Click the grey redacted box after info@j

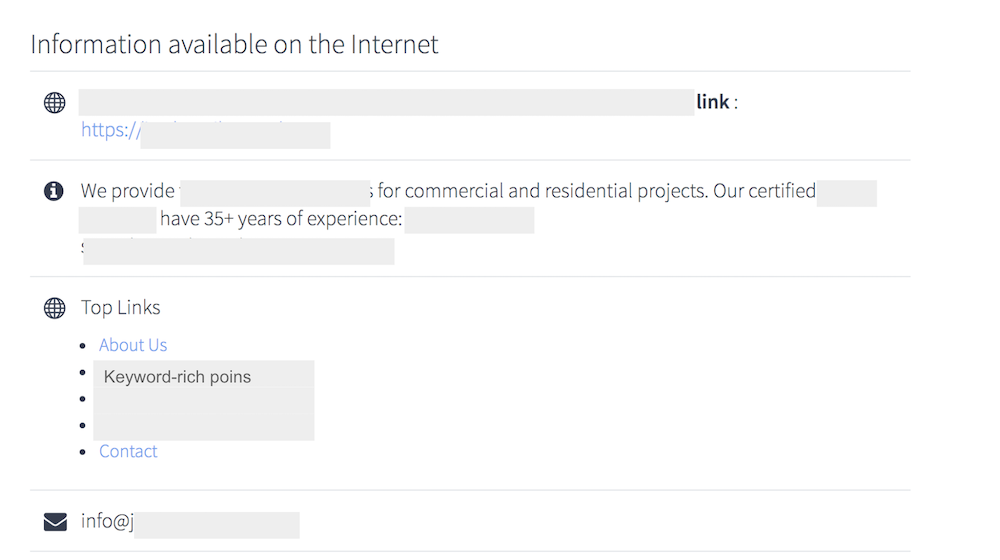(217, 525)
